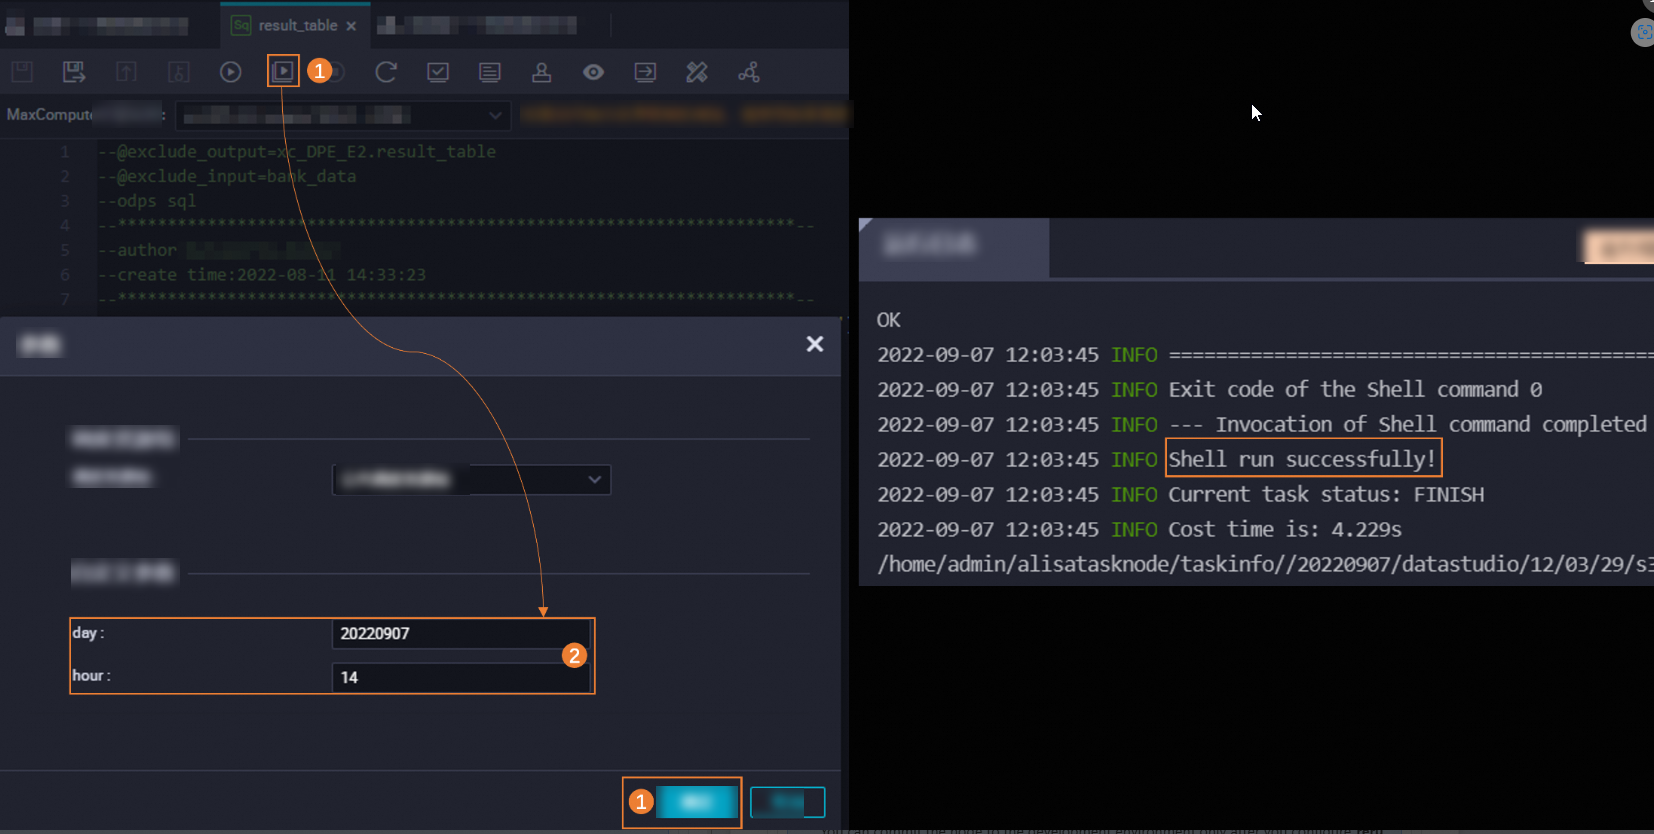
Task: Select the blurred tab atop the log panel
Action: [954, 247]
